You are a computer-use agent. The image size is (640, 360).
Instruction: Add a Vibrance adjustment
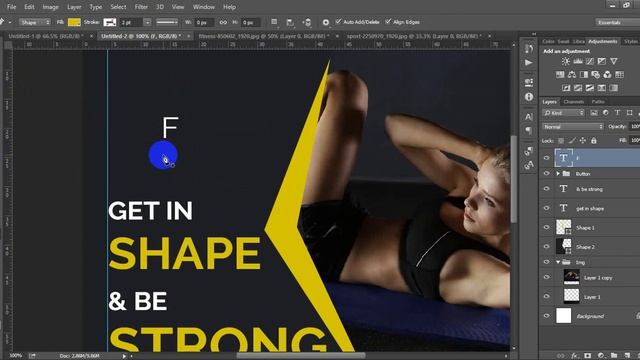coord(614,61)
